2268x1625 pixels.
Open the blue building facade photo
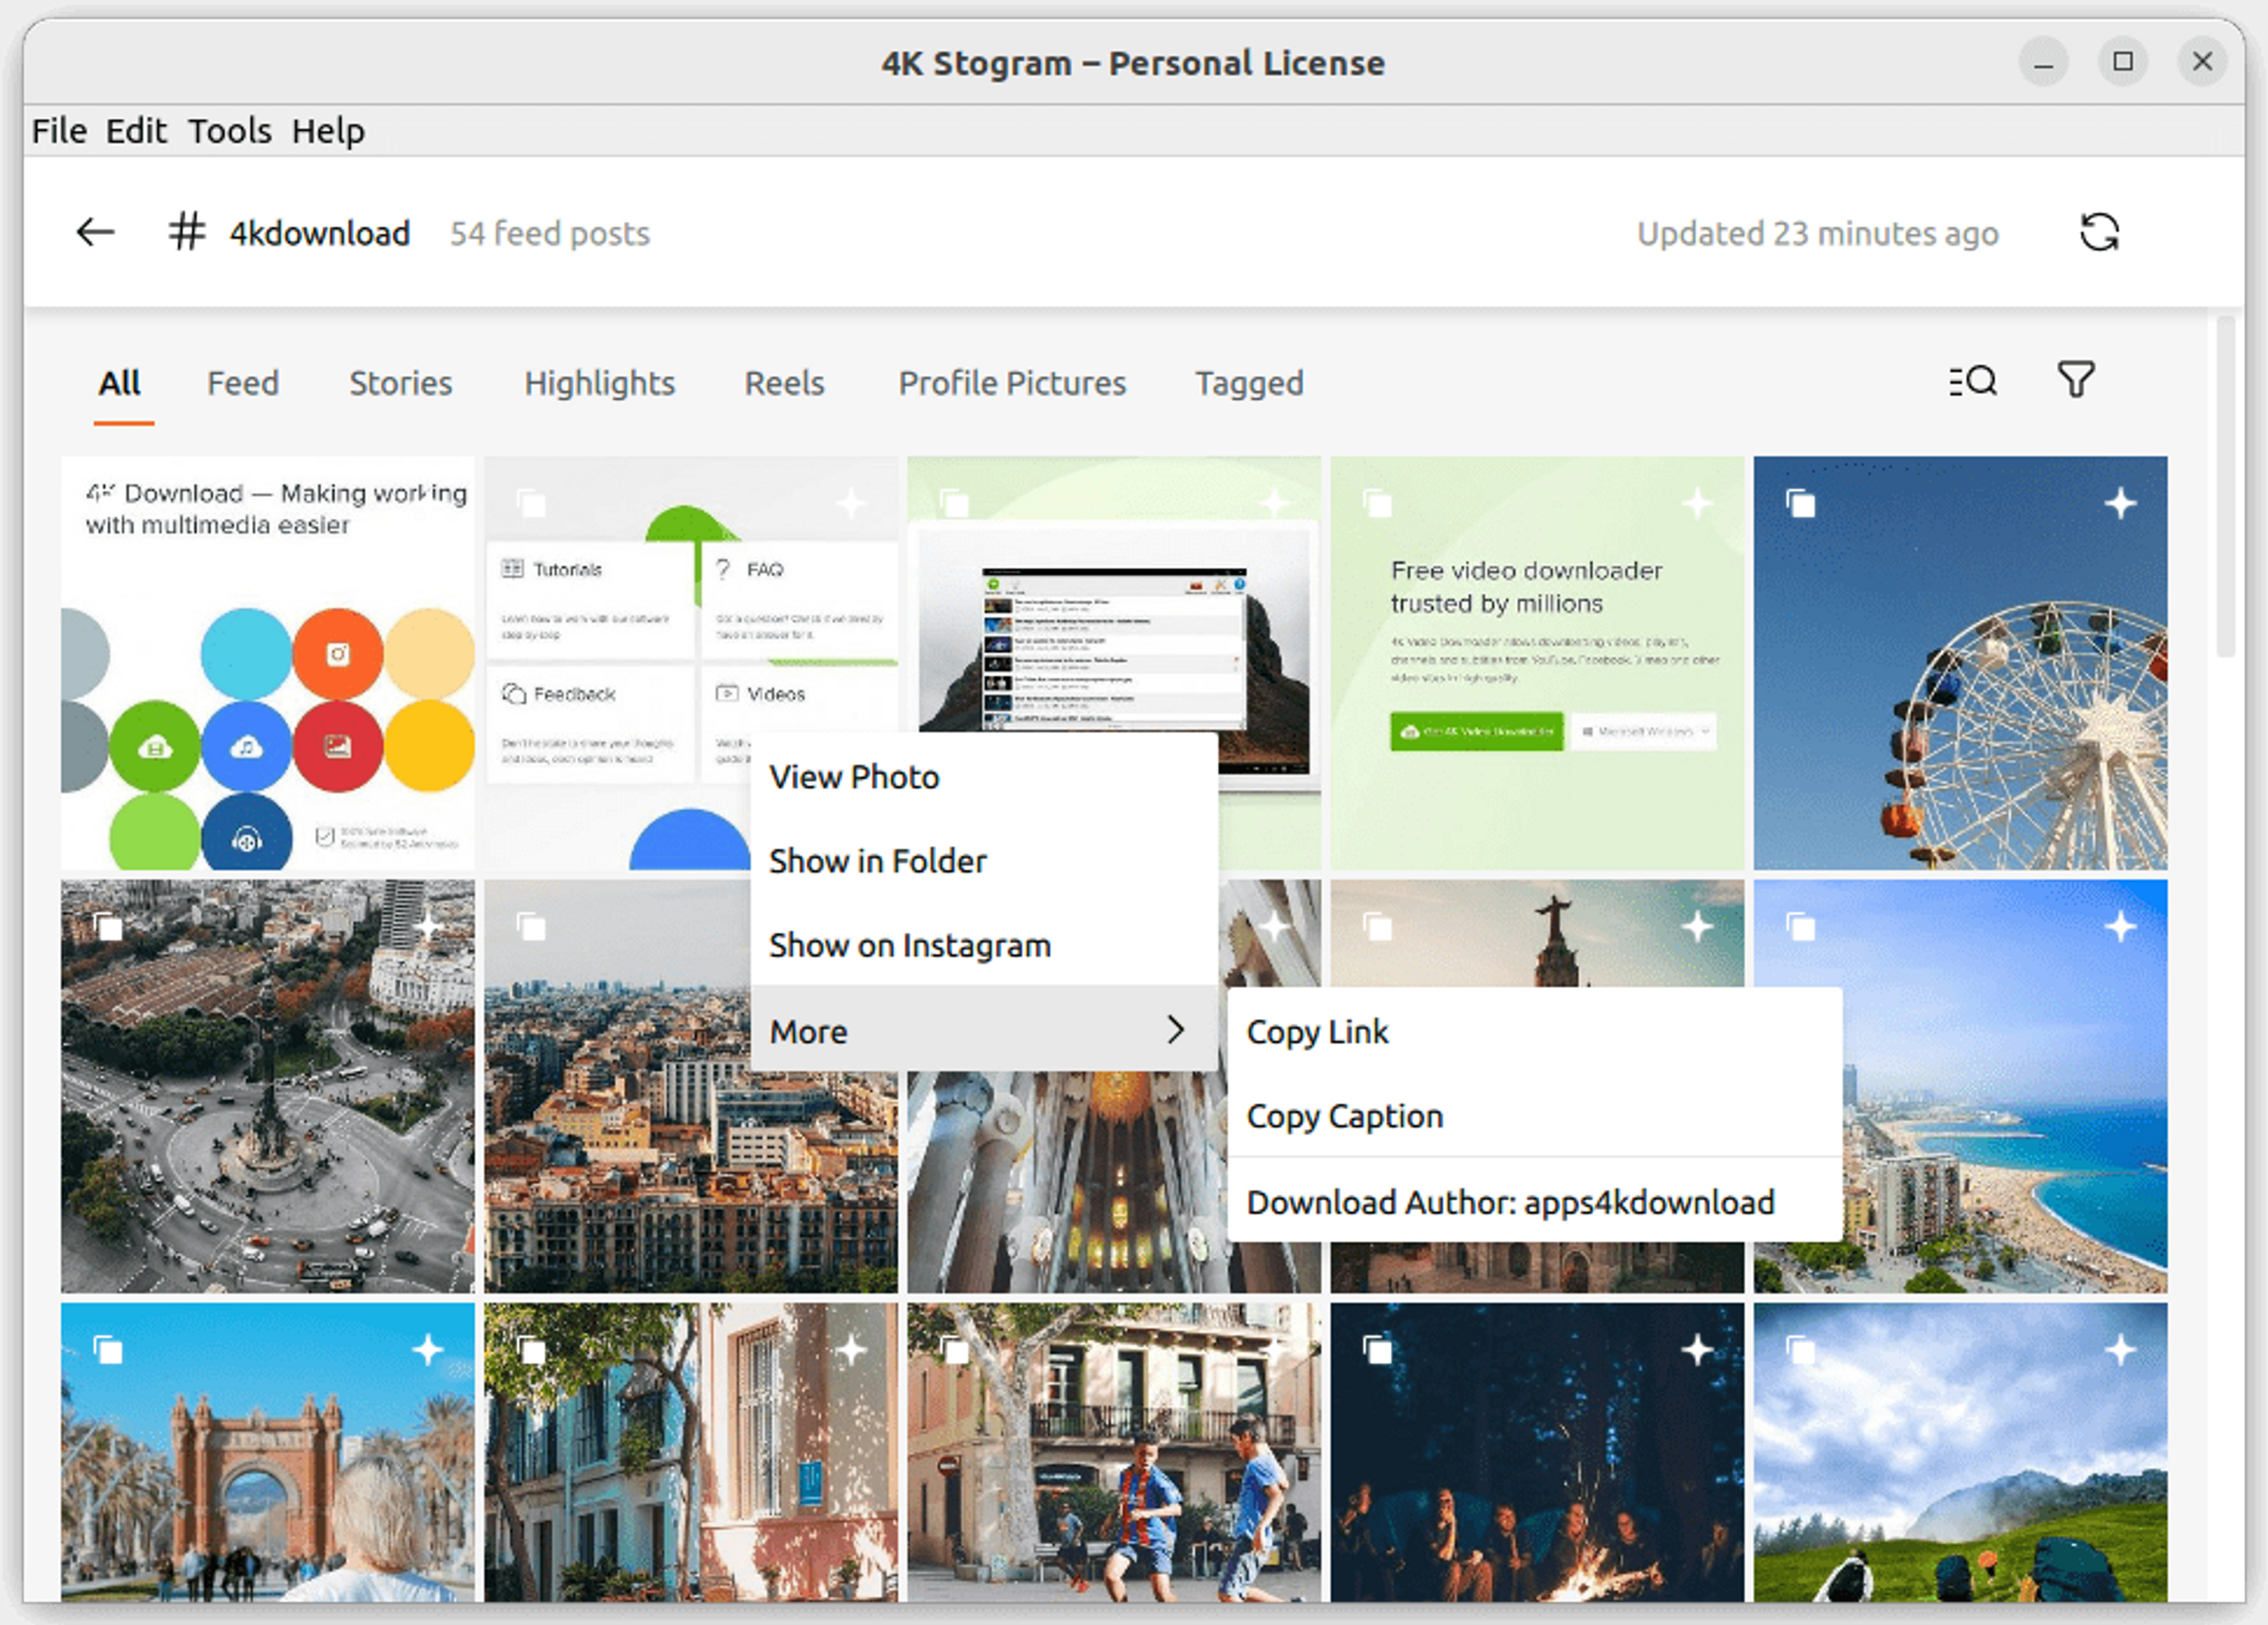[x=691, y=1452]
